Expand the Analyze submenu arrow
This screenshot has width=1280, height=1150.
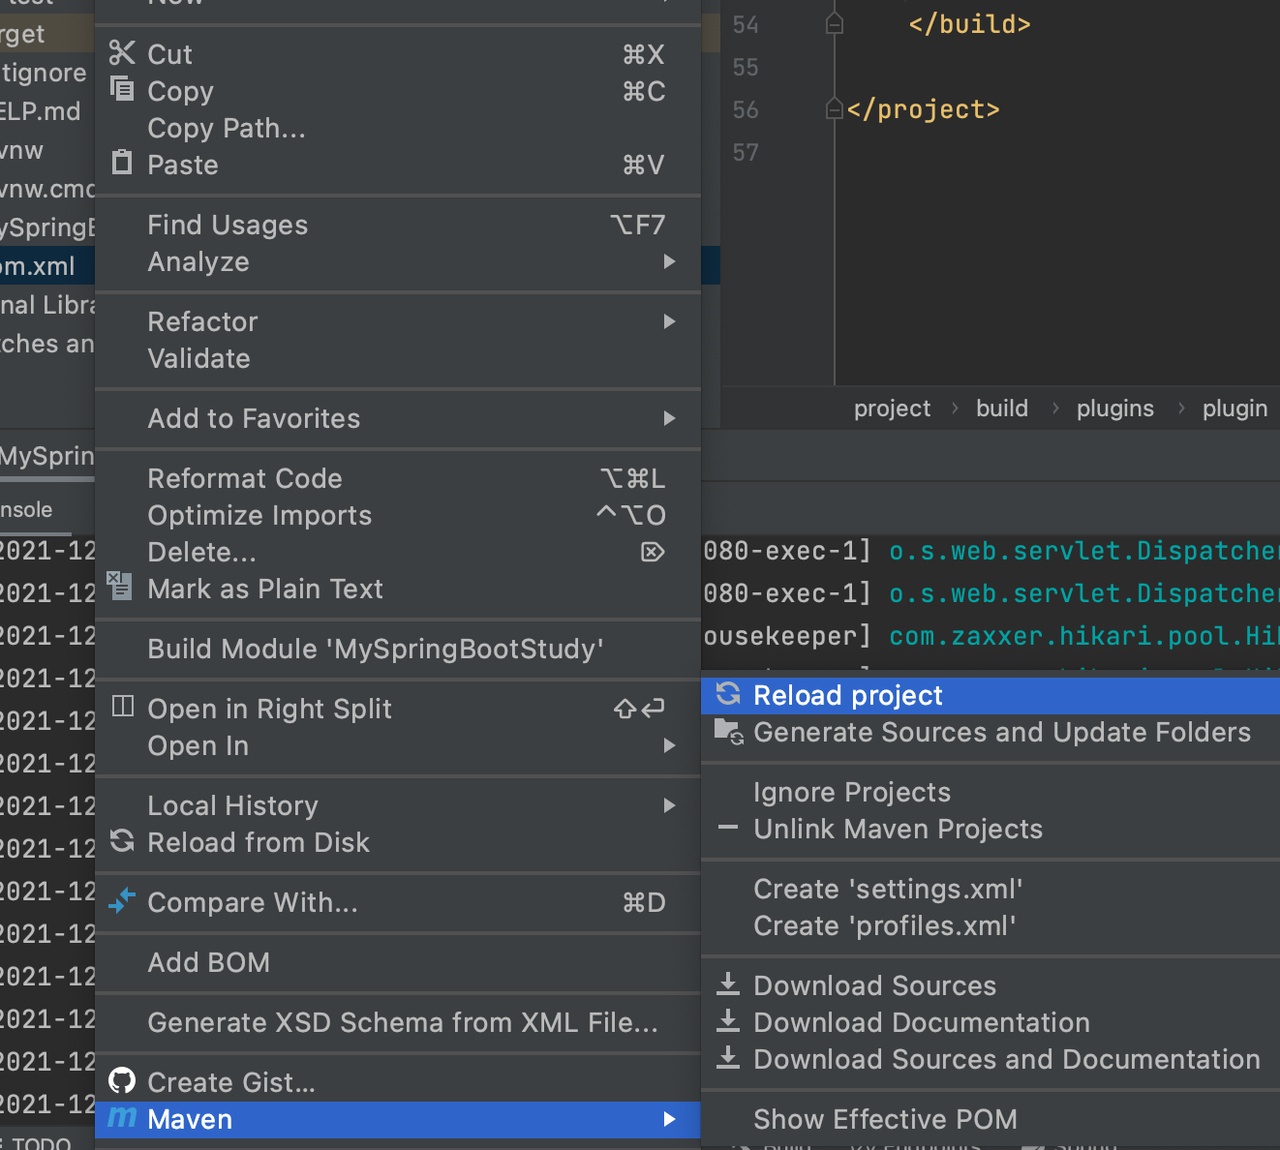coord(669,261)
